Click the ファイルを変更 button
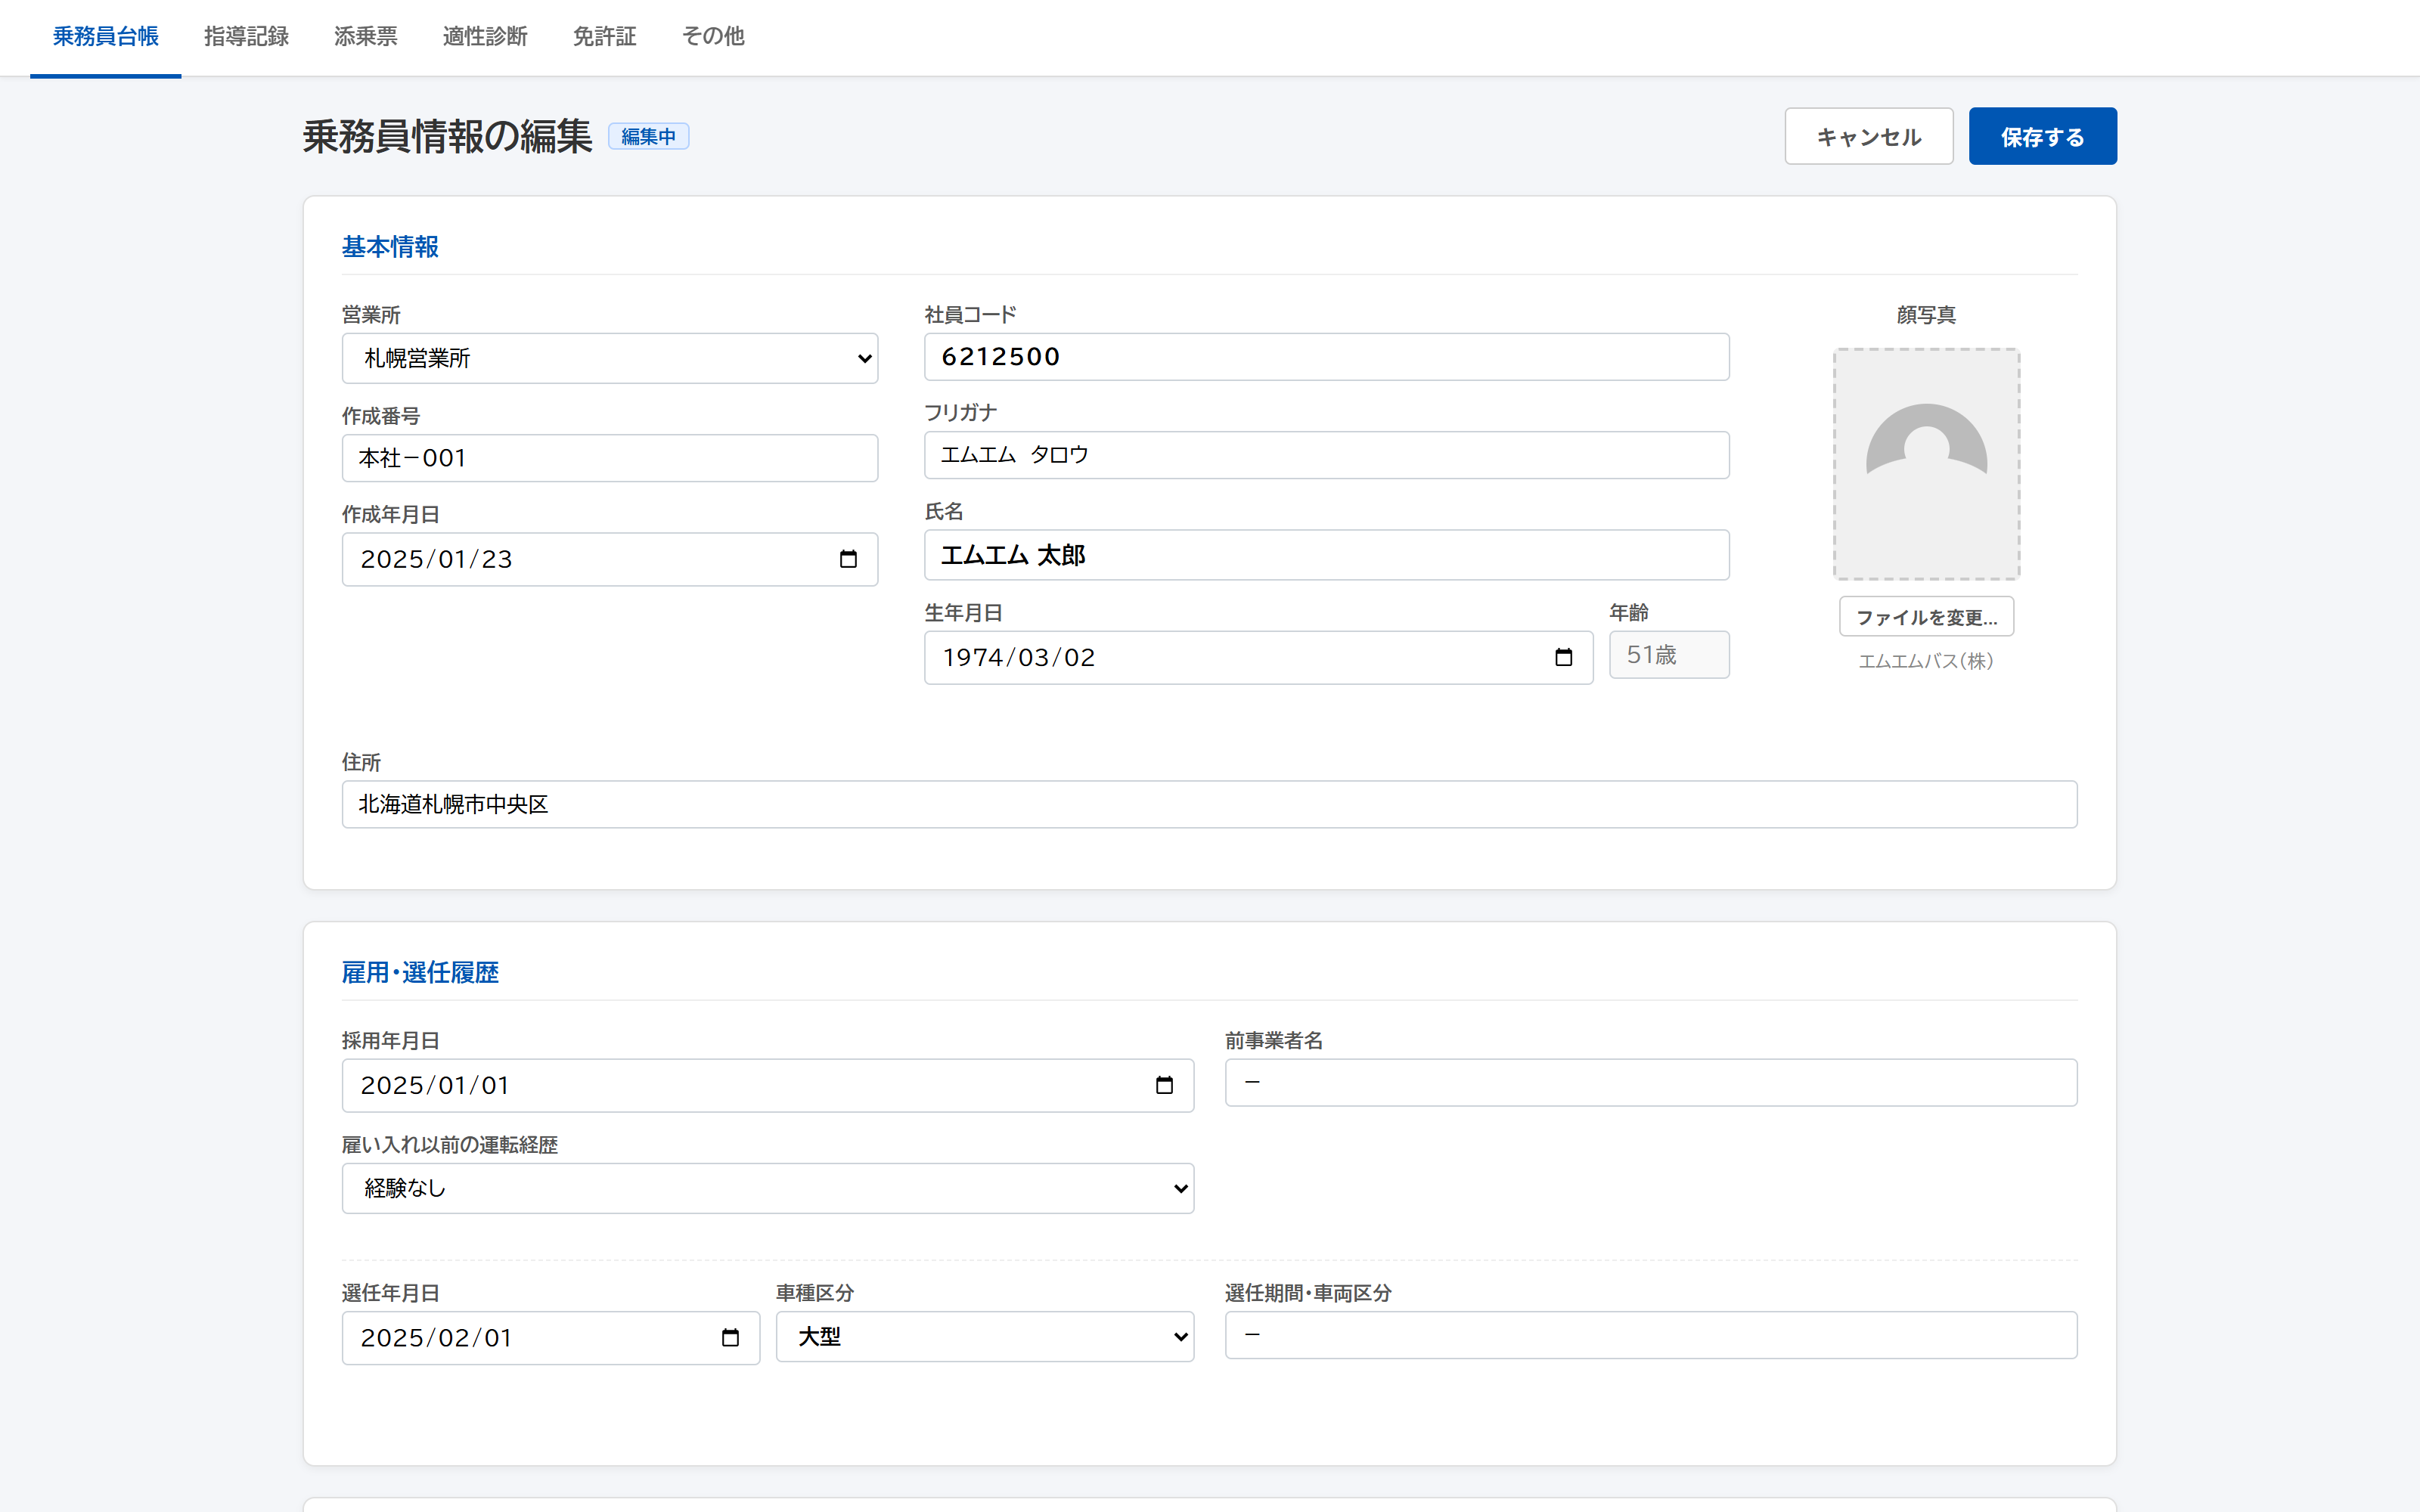 point(1925,616)
